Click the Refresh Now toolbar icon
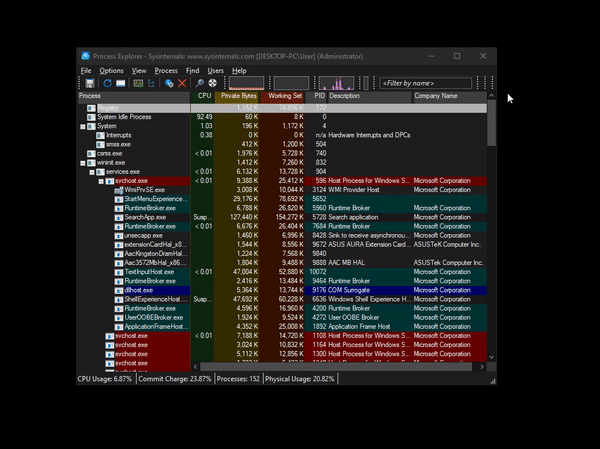This screenshot has width=600, height=449. click(x=108, y=83)
